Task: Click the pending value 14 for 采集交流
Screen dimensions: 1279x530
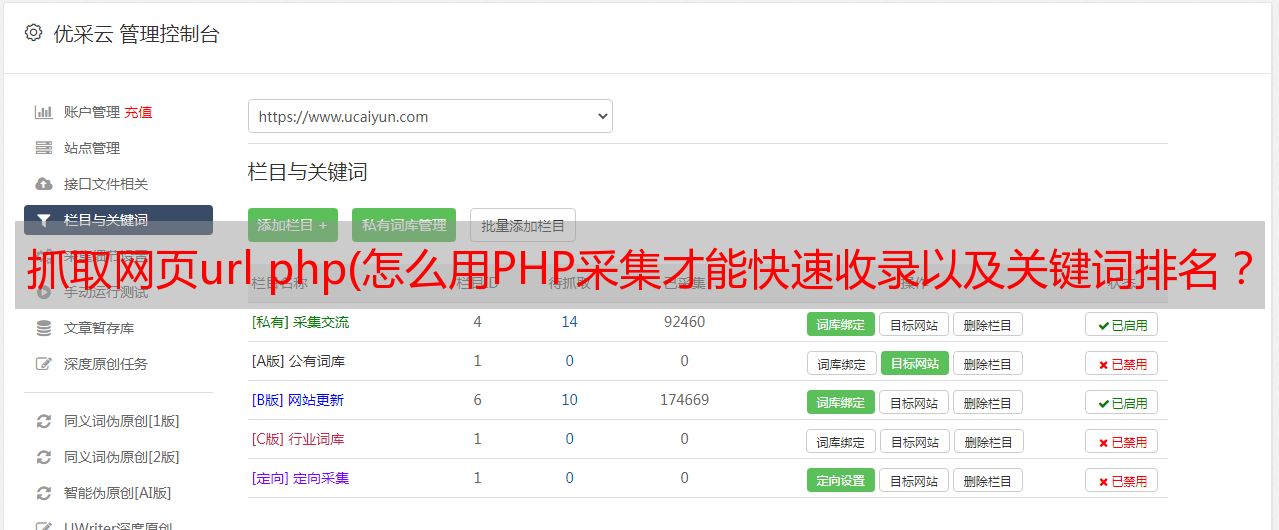Action: (570, 322)
